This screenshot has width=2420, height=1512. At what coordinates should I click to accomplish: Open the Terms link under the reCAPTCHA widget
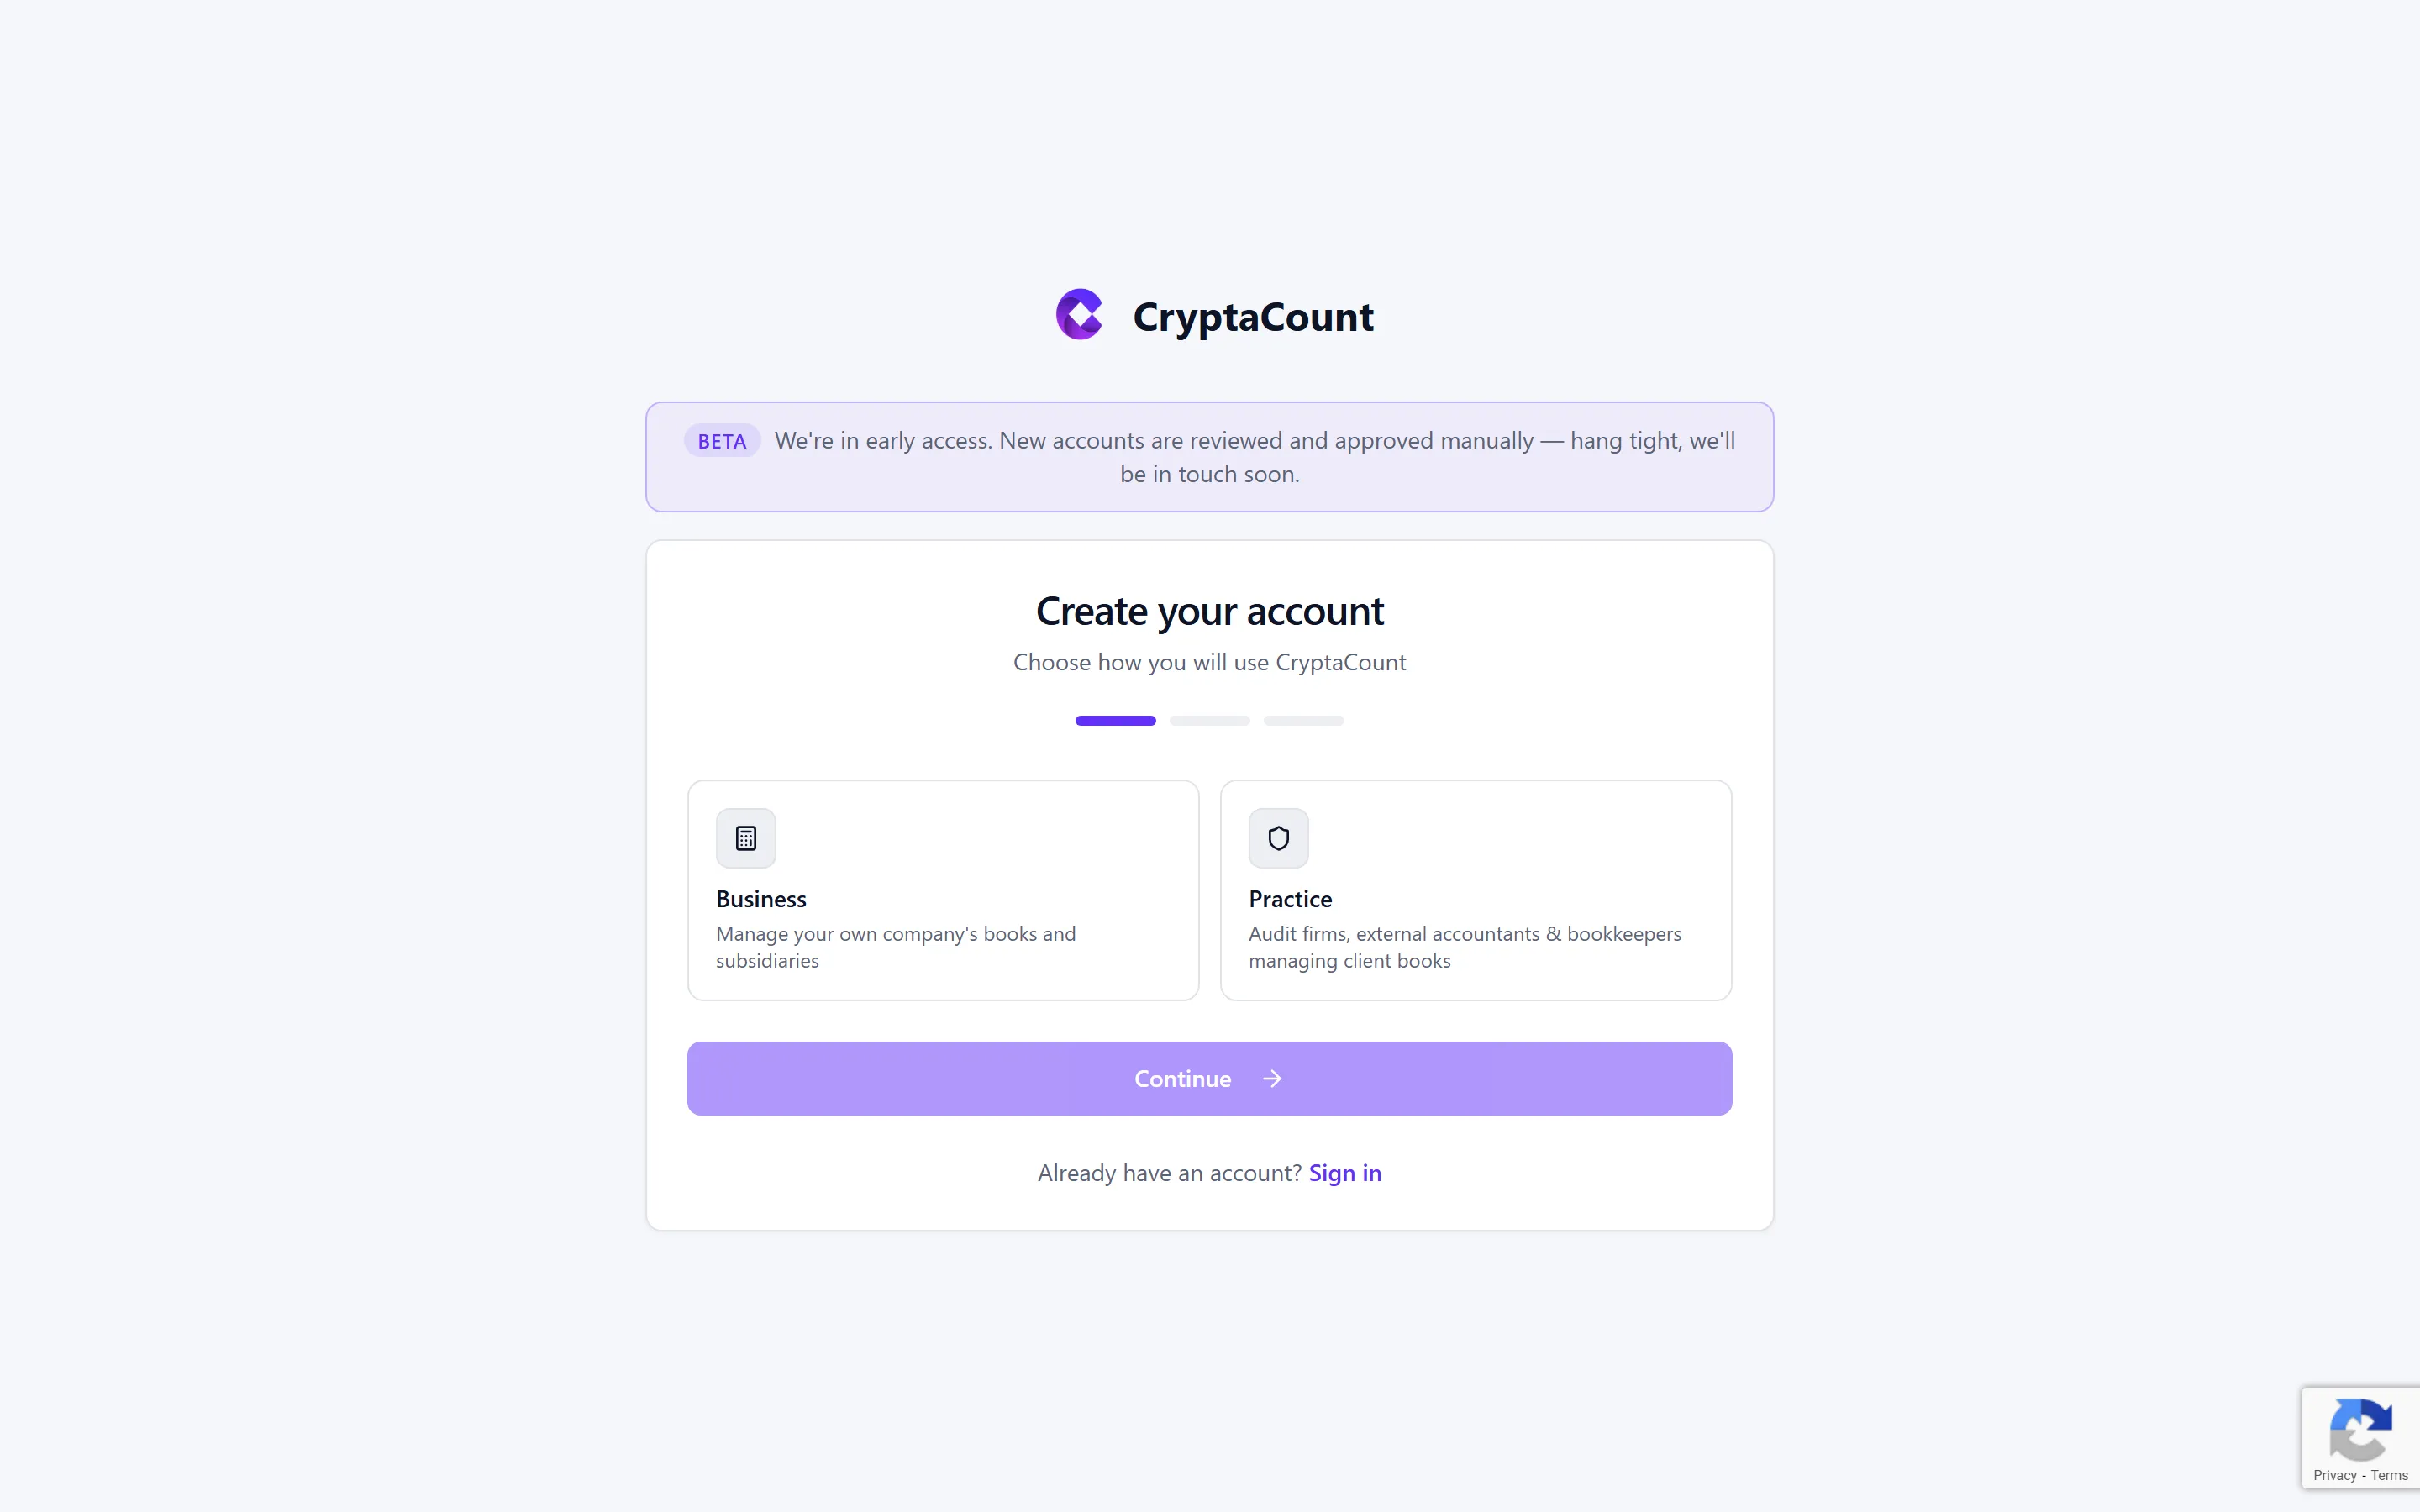tap(2388, 1475)
